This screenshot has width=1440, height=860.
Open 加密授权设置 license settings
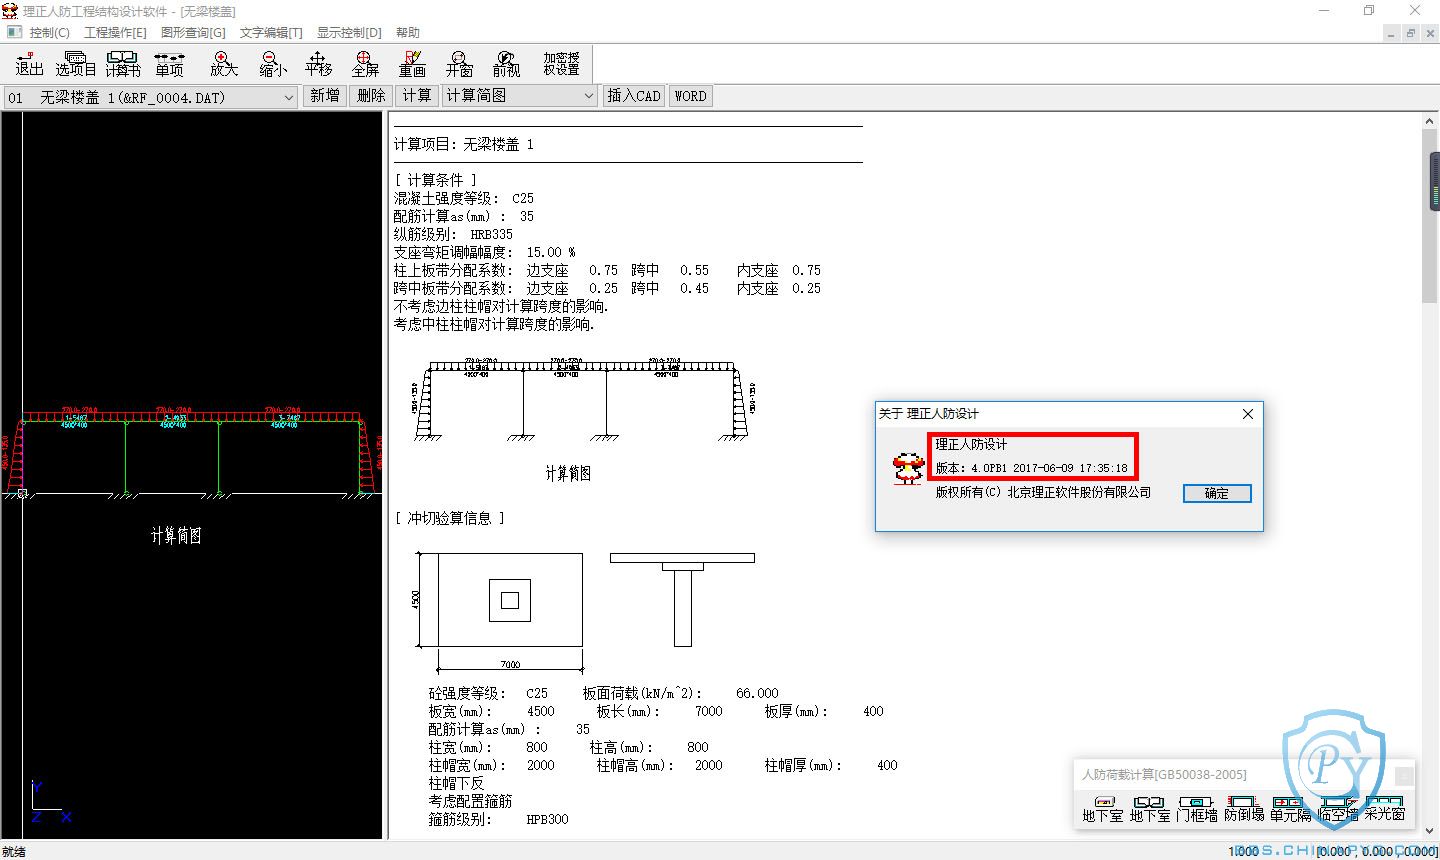(x=561, y=64)
